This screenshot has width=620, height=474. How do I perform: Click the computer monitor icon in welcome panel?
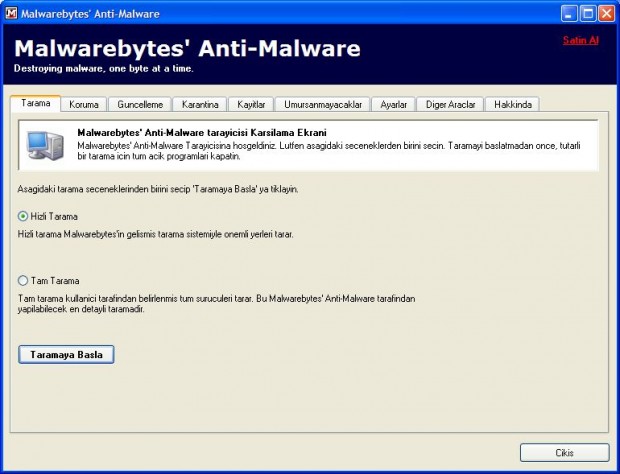click(45, 145)
